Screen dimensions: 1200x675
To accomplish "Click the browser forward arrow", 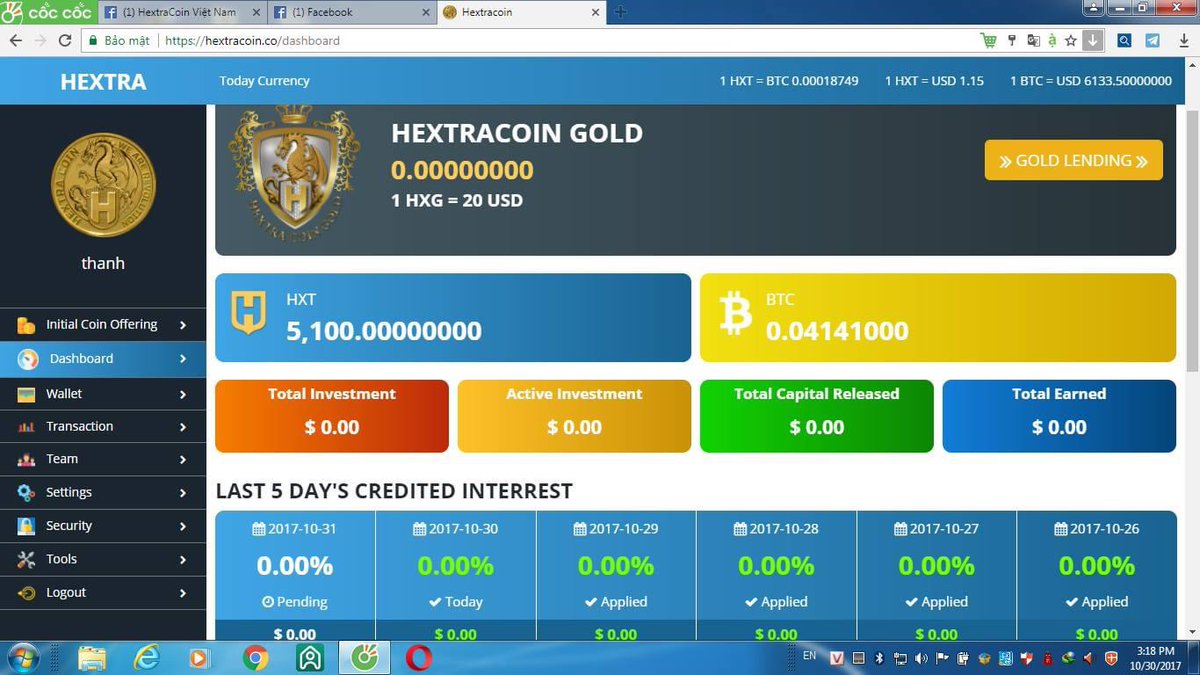I will [x=40, y=41].
